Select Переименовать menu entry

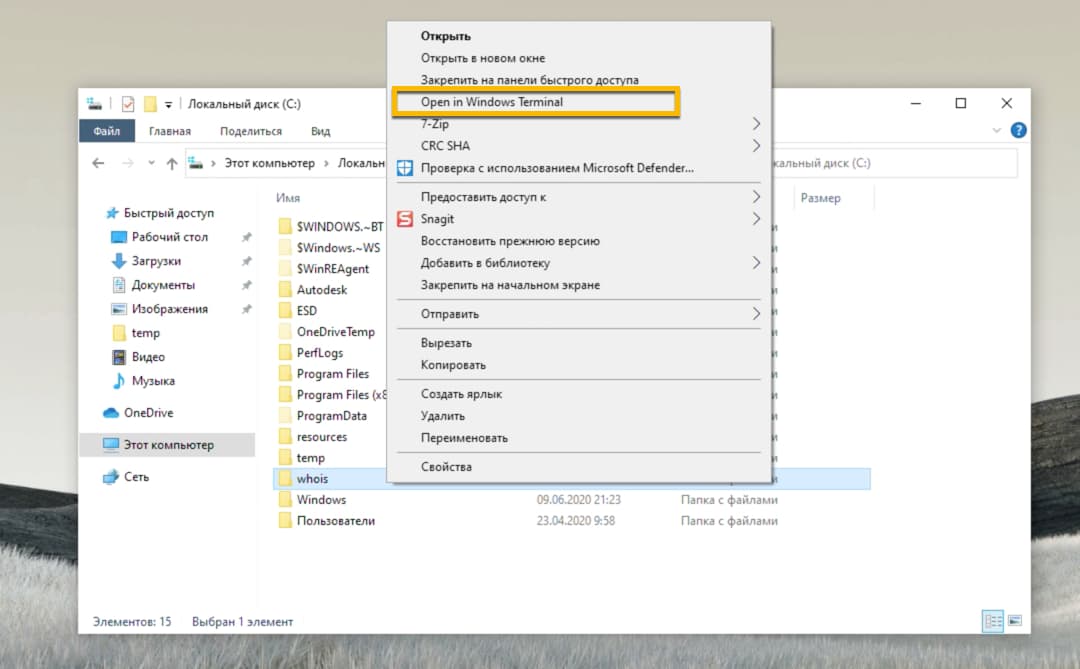click(x=464, y=438)
